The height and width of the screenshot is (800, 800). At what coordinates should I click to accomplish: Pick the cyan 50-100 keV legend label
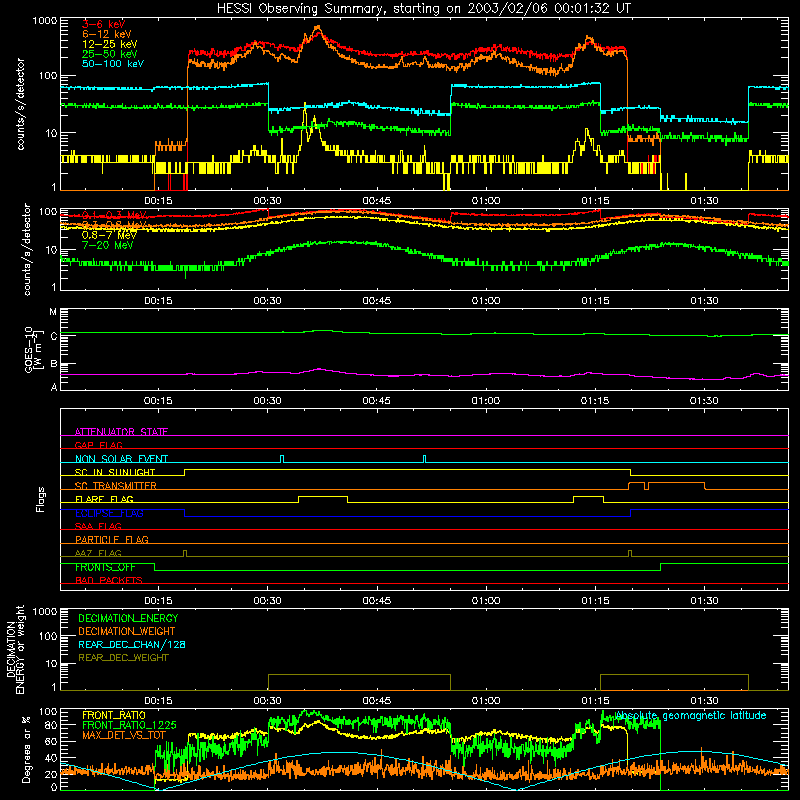coord(113,64)
